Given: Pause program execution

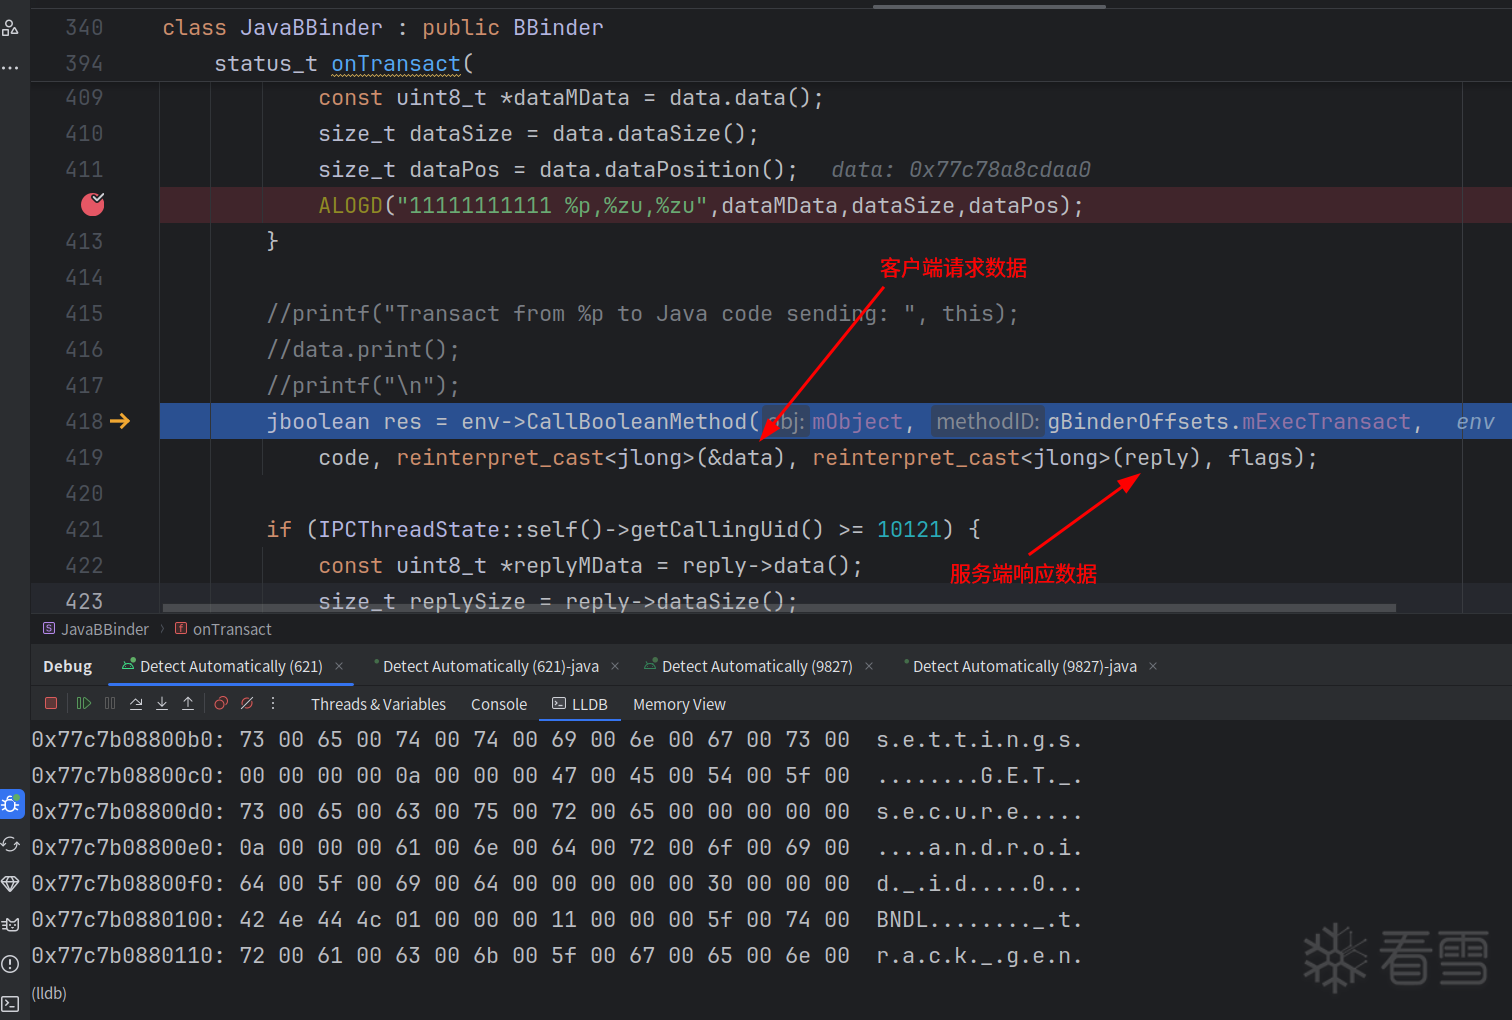Looking at the screenshot, I should click(110, 704).
